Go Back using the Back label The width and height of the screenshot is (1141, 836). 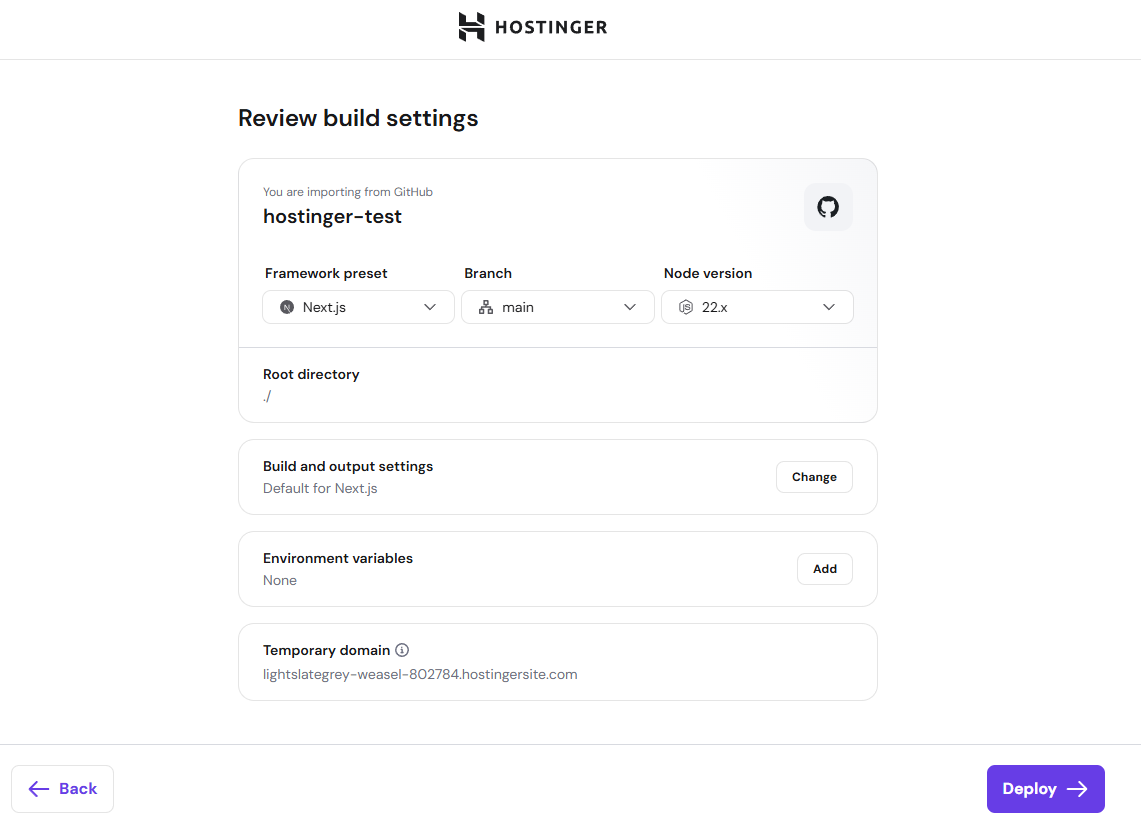[78, 789]
